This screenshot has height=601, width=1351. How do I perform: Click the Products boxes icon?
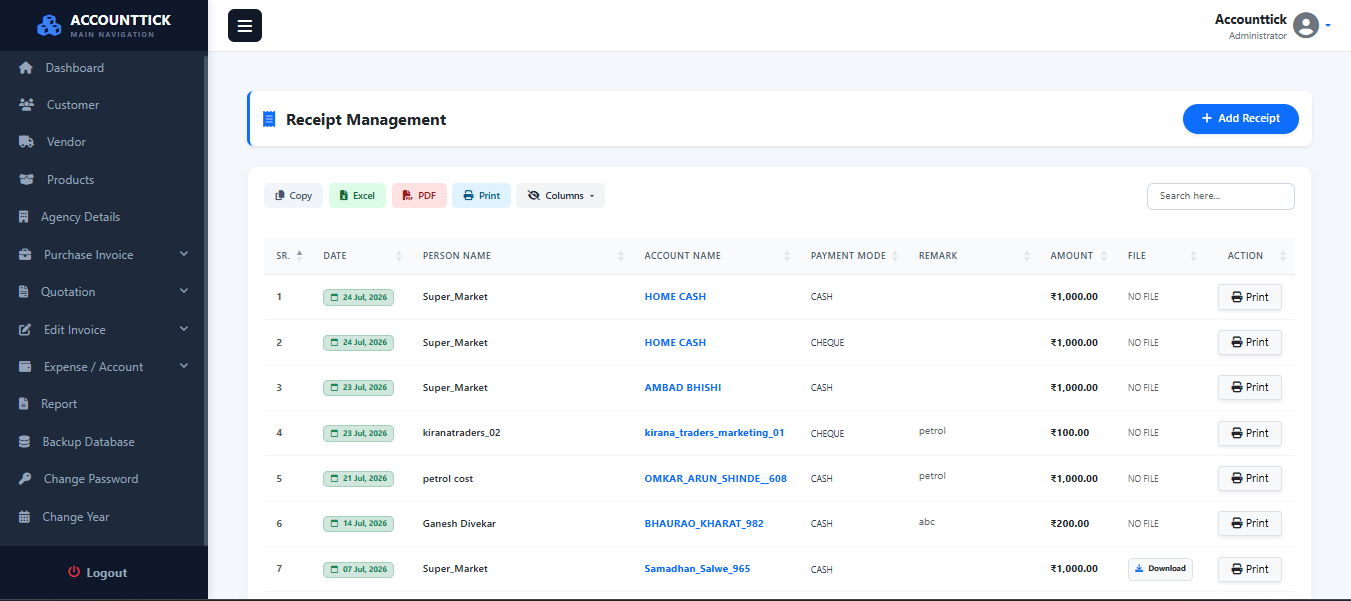click(x=27, y=180)
